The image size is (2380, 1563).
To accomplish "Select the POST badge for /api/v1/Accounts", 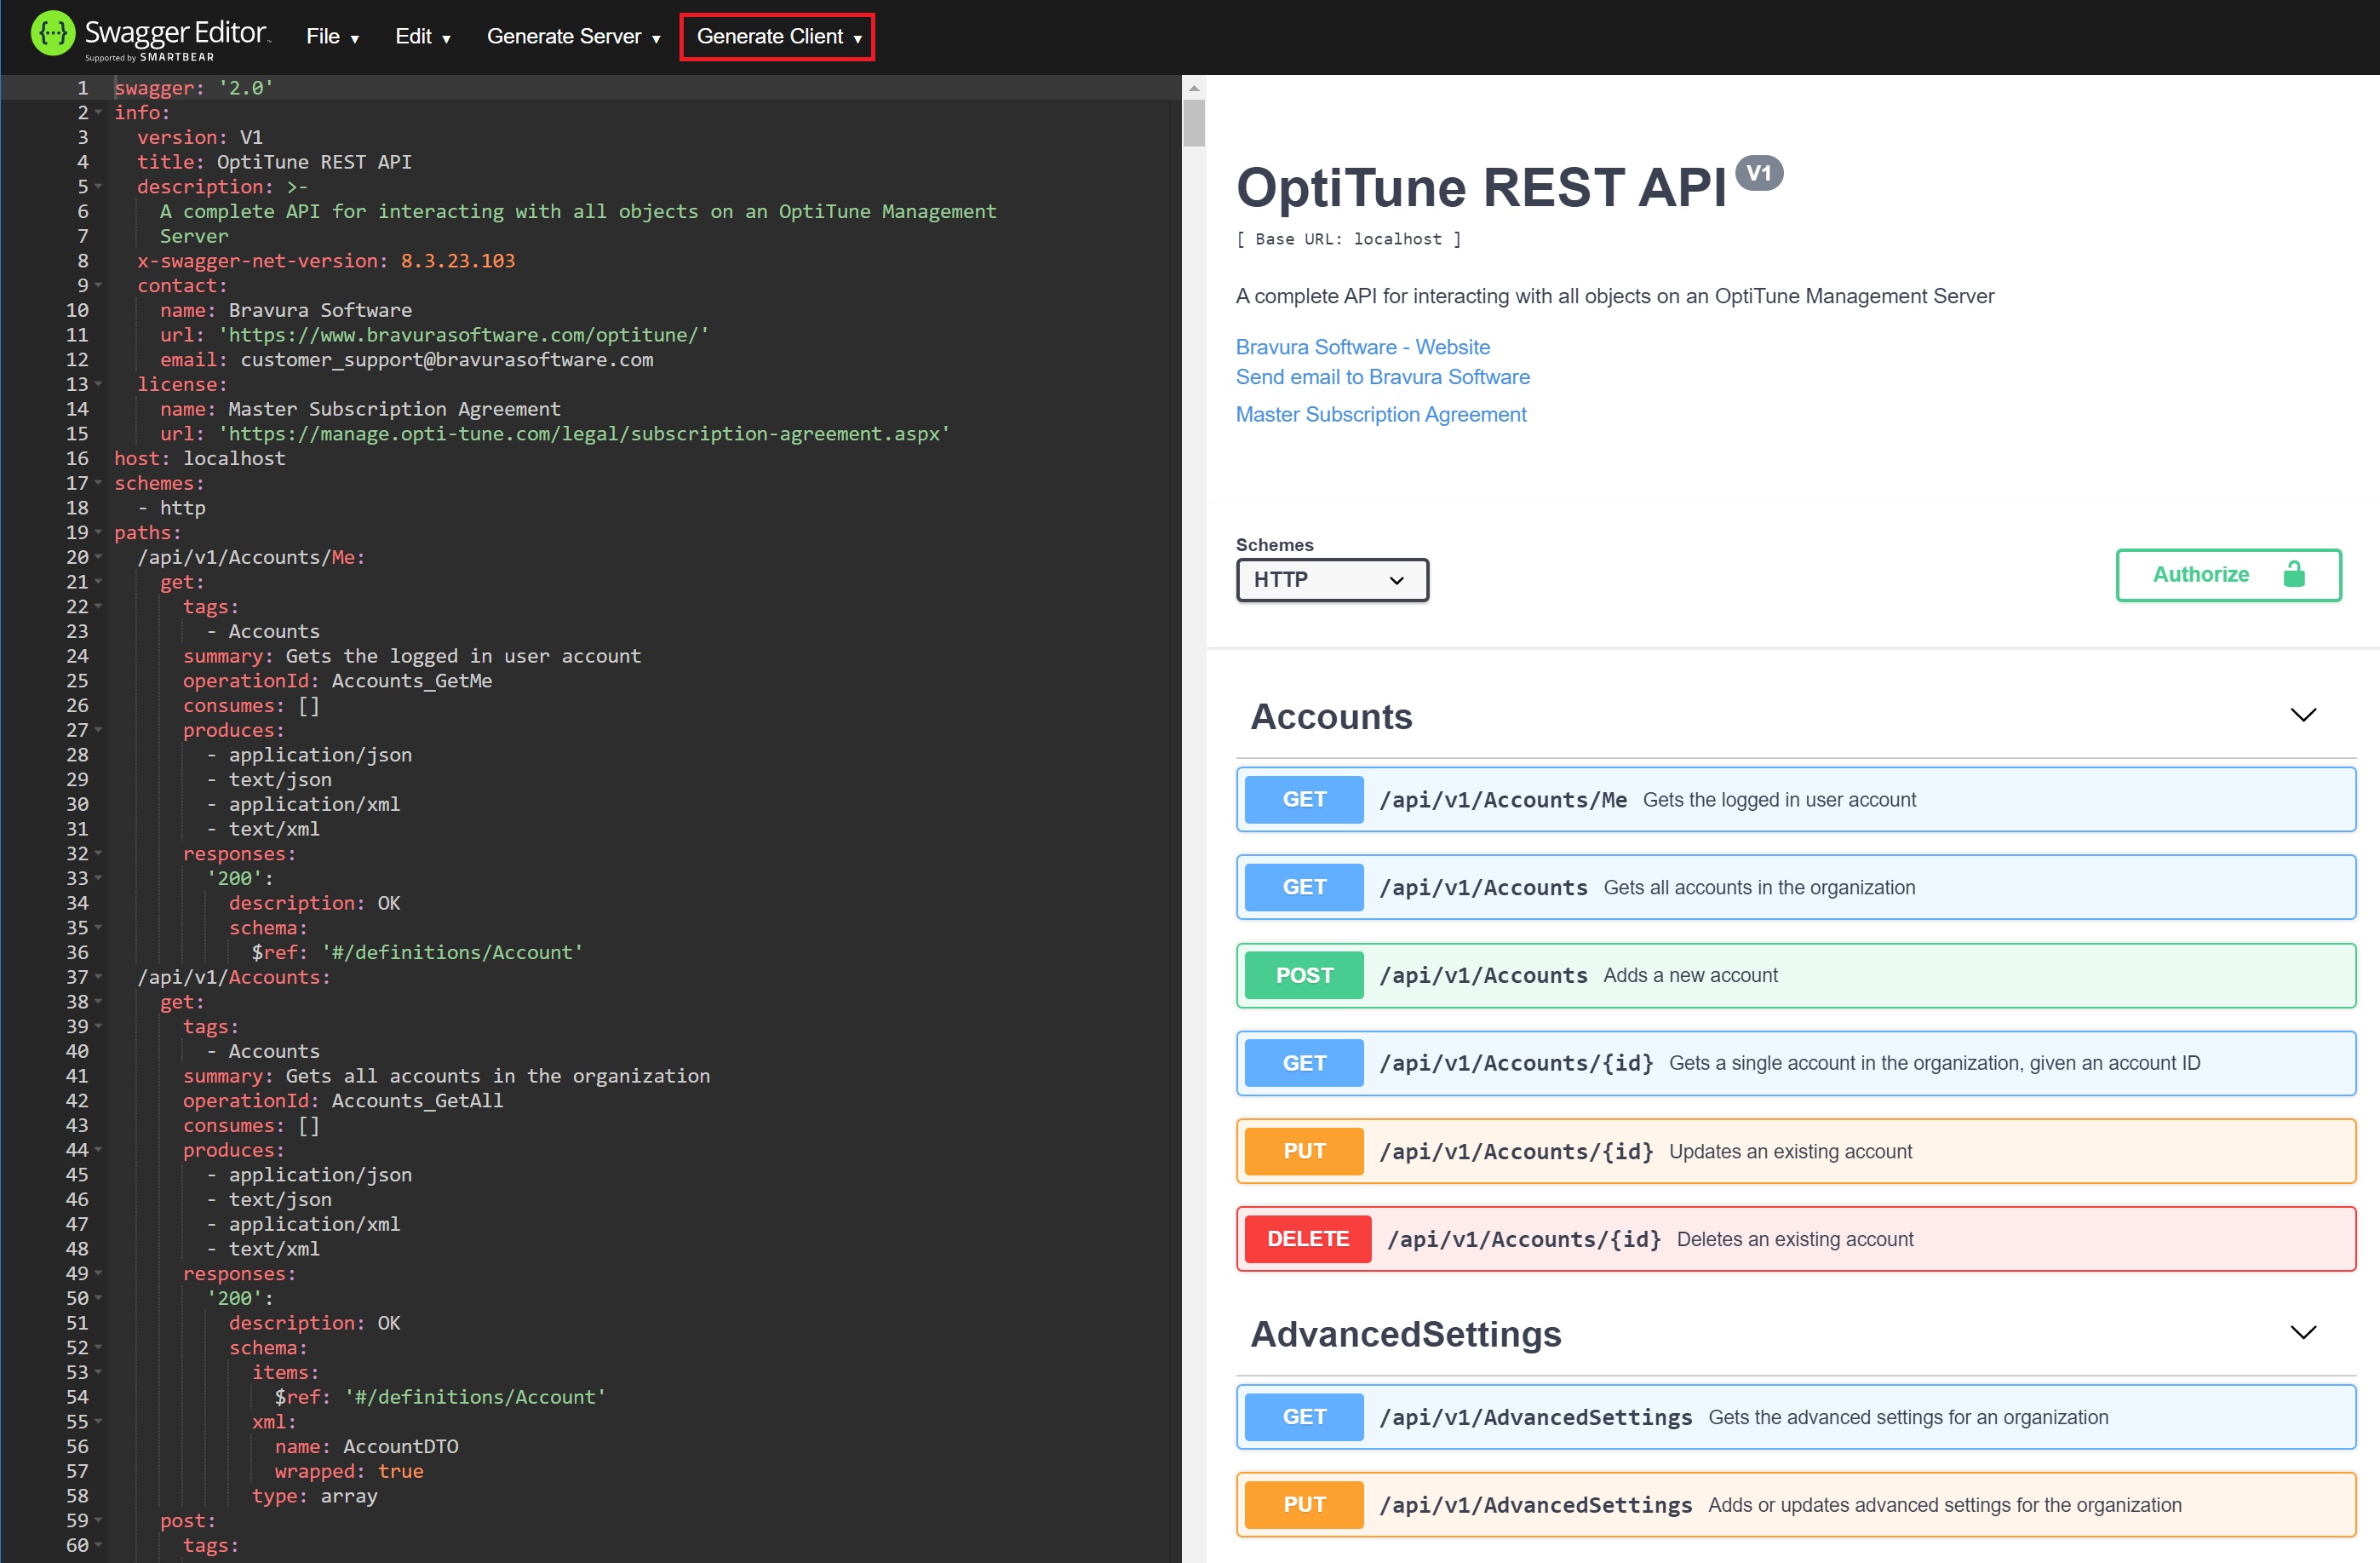I will (1303, 975).
